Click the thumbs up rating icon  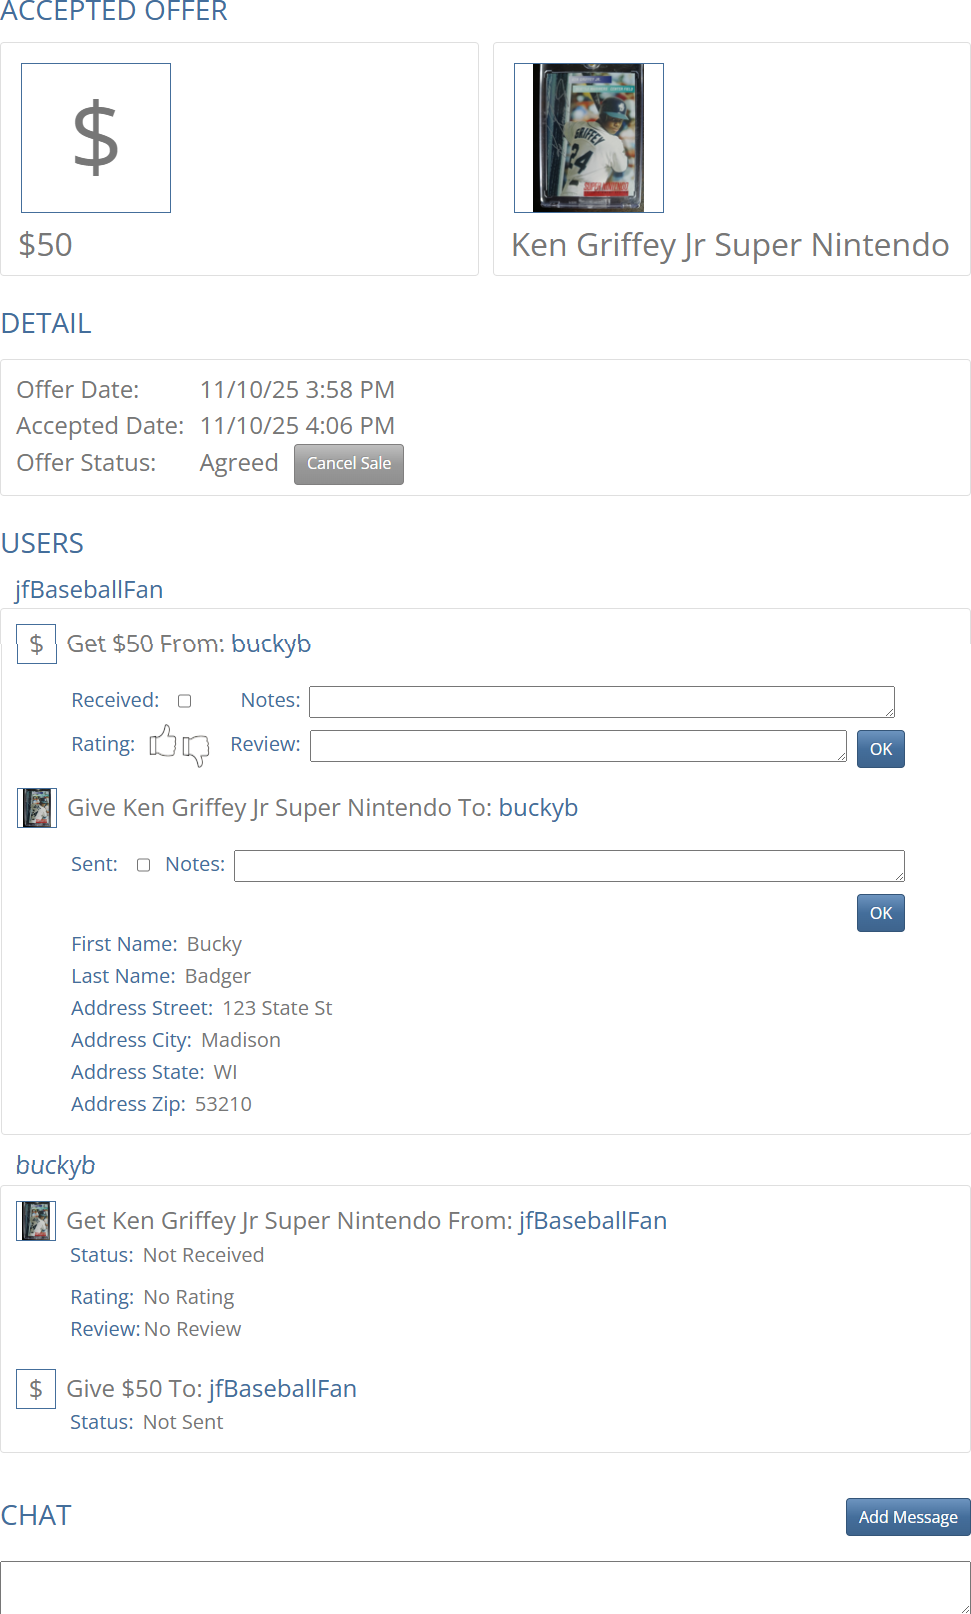[x=163, y=742]
